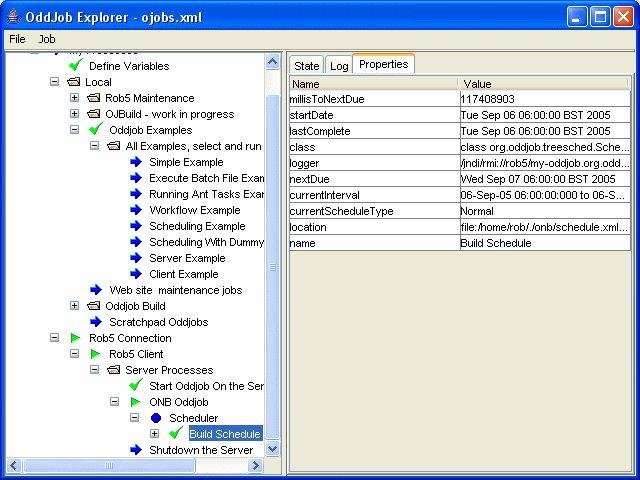Viewport: 640px width, 480px height.
Task: Collapse the ONB Oddjob node
Action: click(114, 402)
